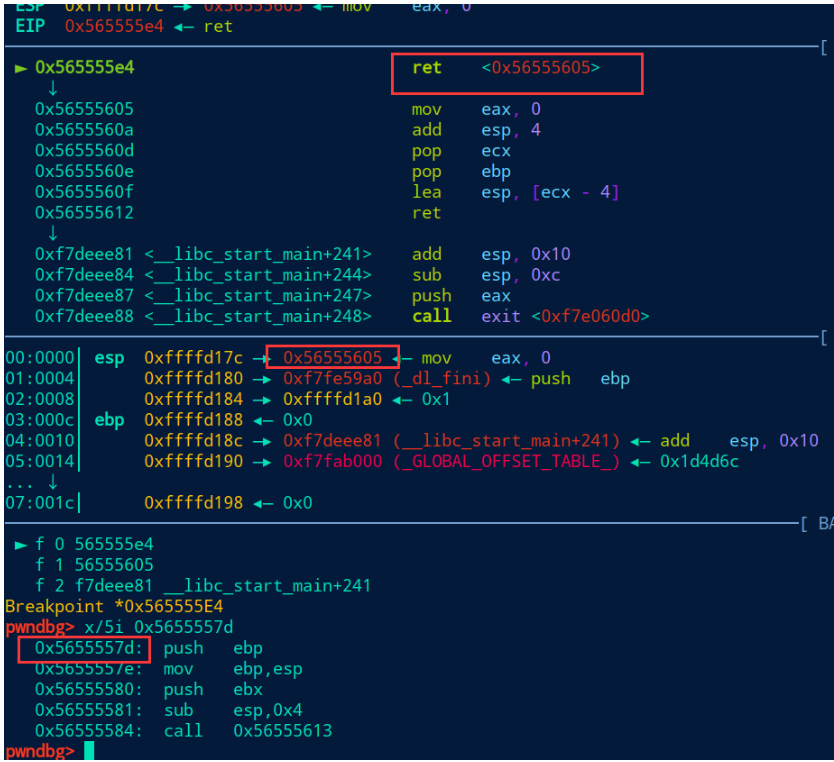834x762 pixels.
Task: Click stack address 0xffffd190
Action: pyautogui.click(x=194, y=462)
